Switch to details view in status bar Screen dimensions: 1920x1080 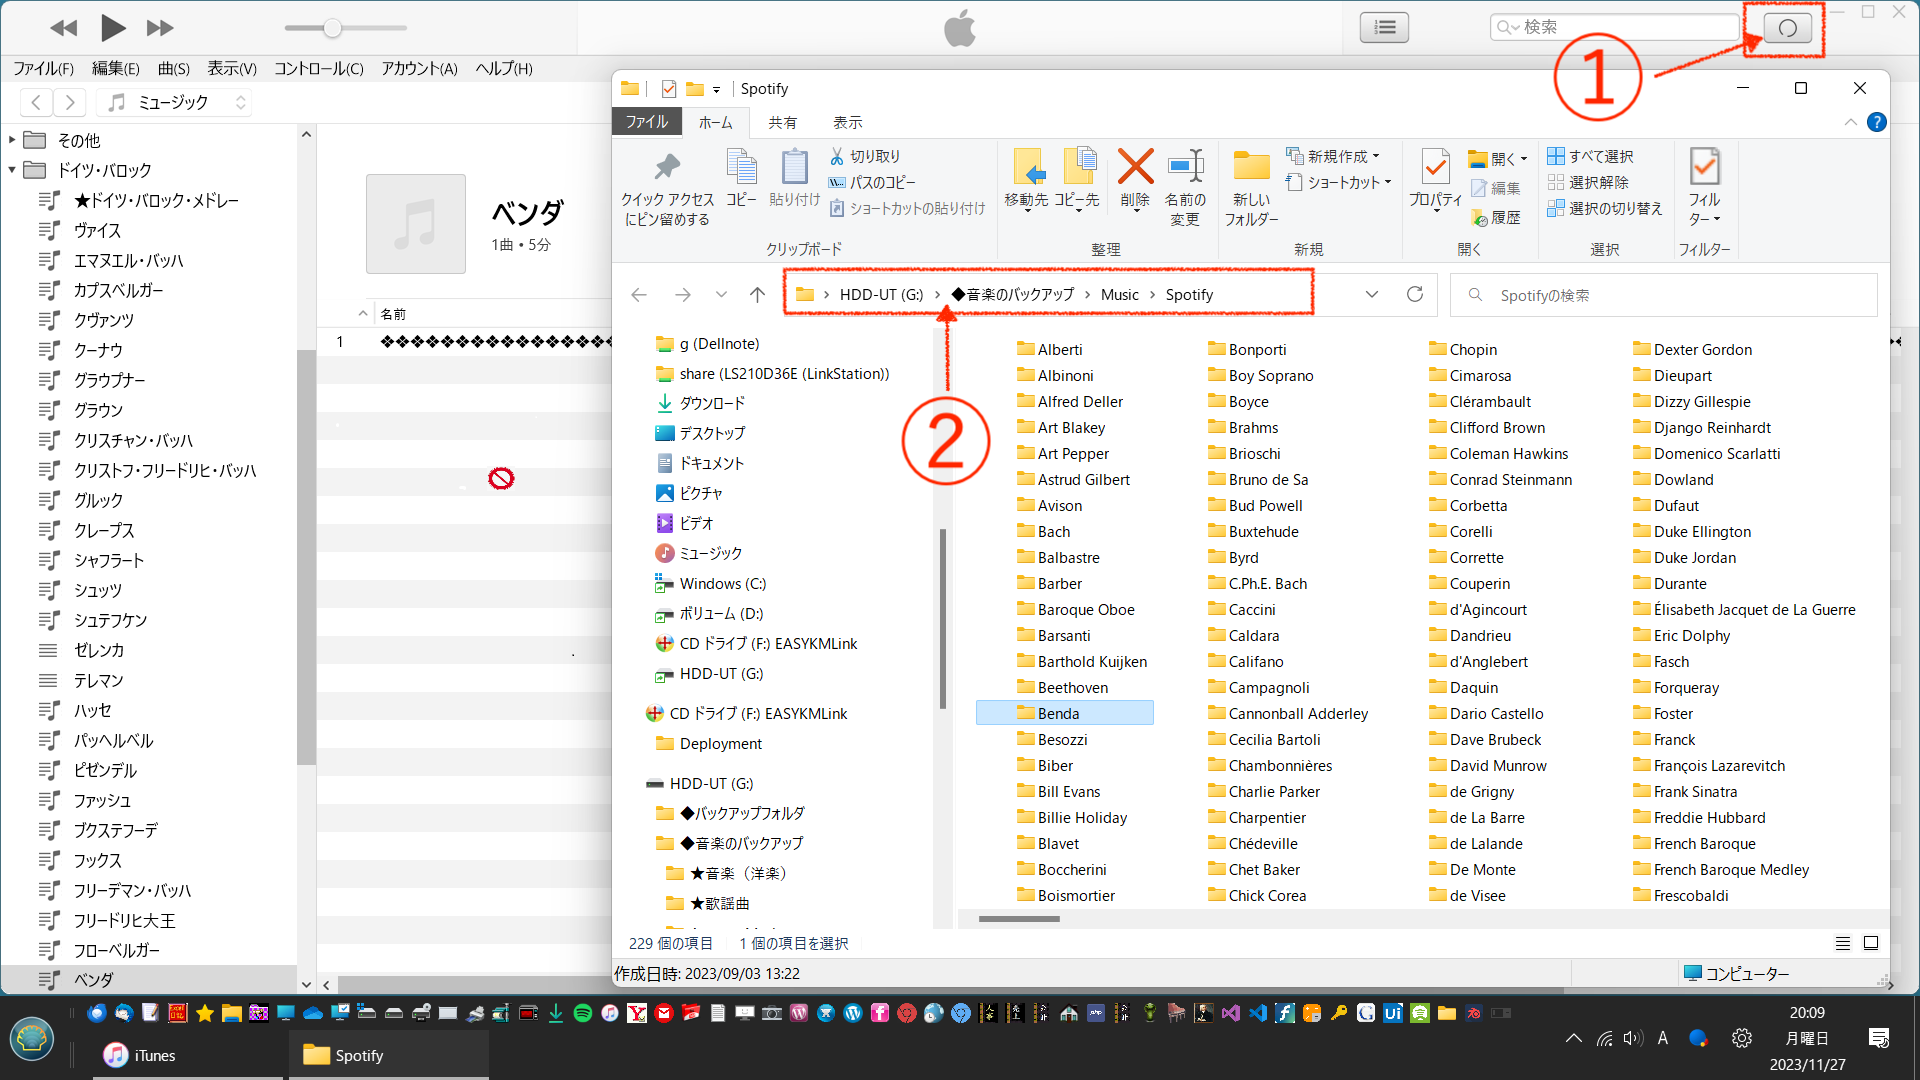1842,943
